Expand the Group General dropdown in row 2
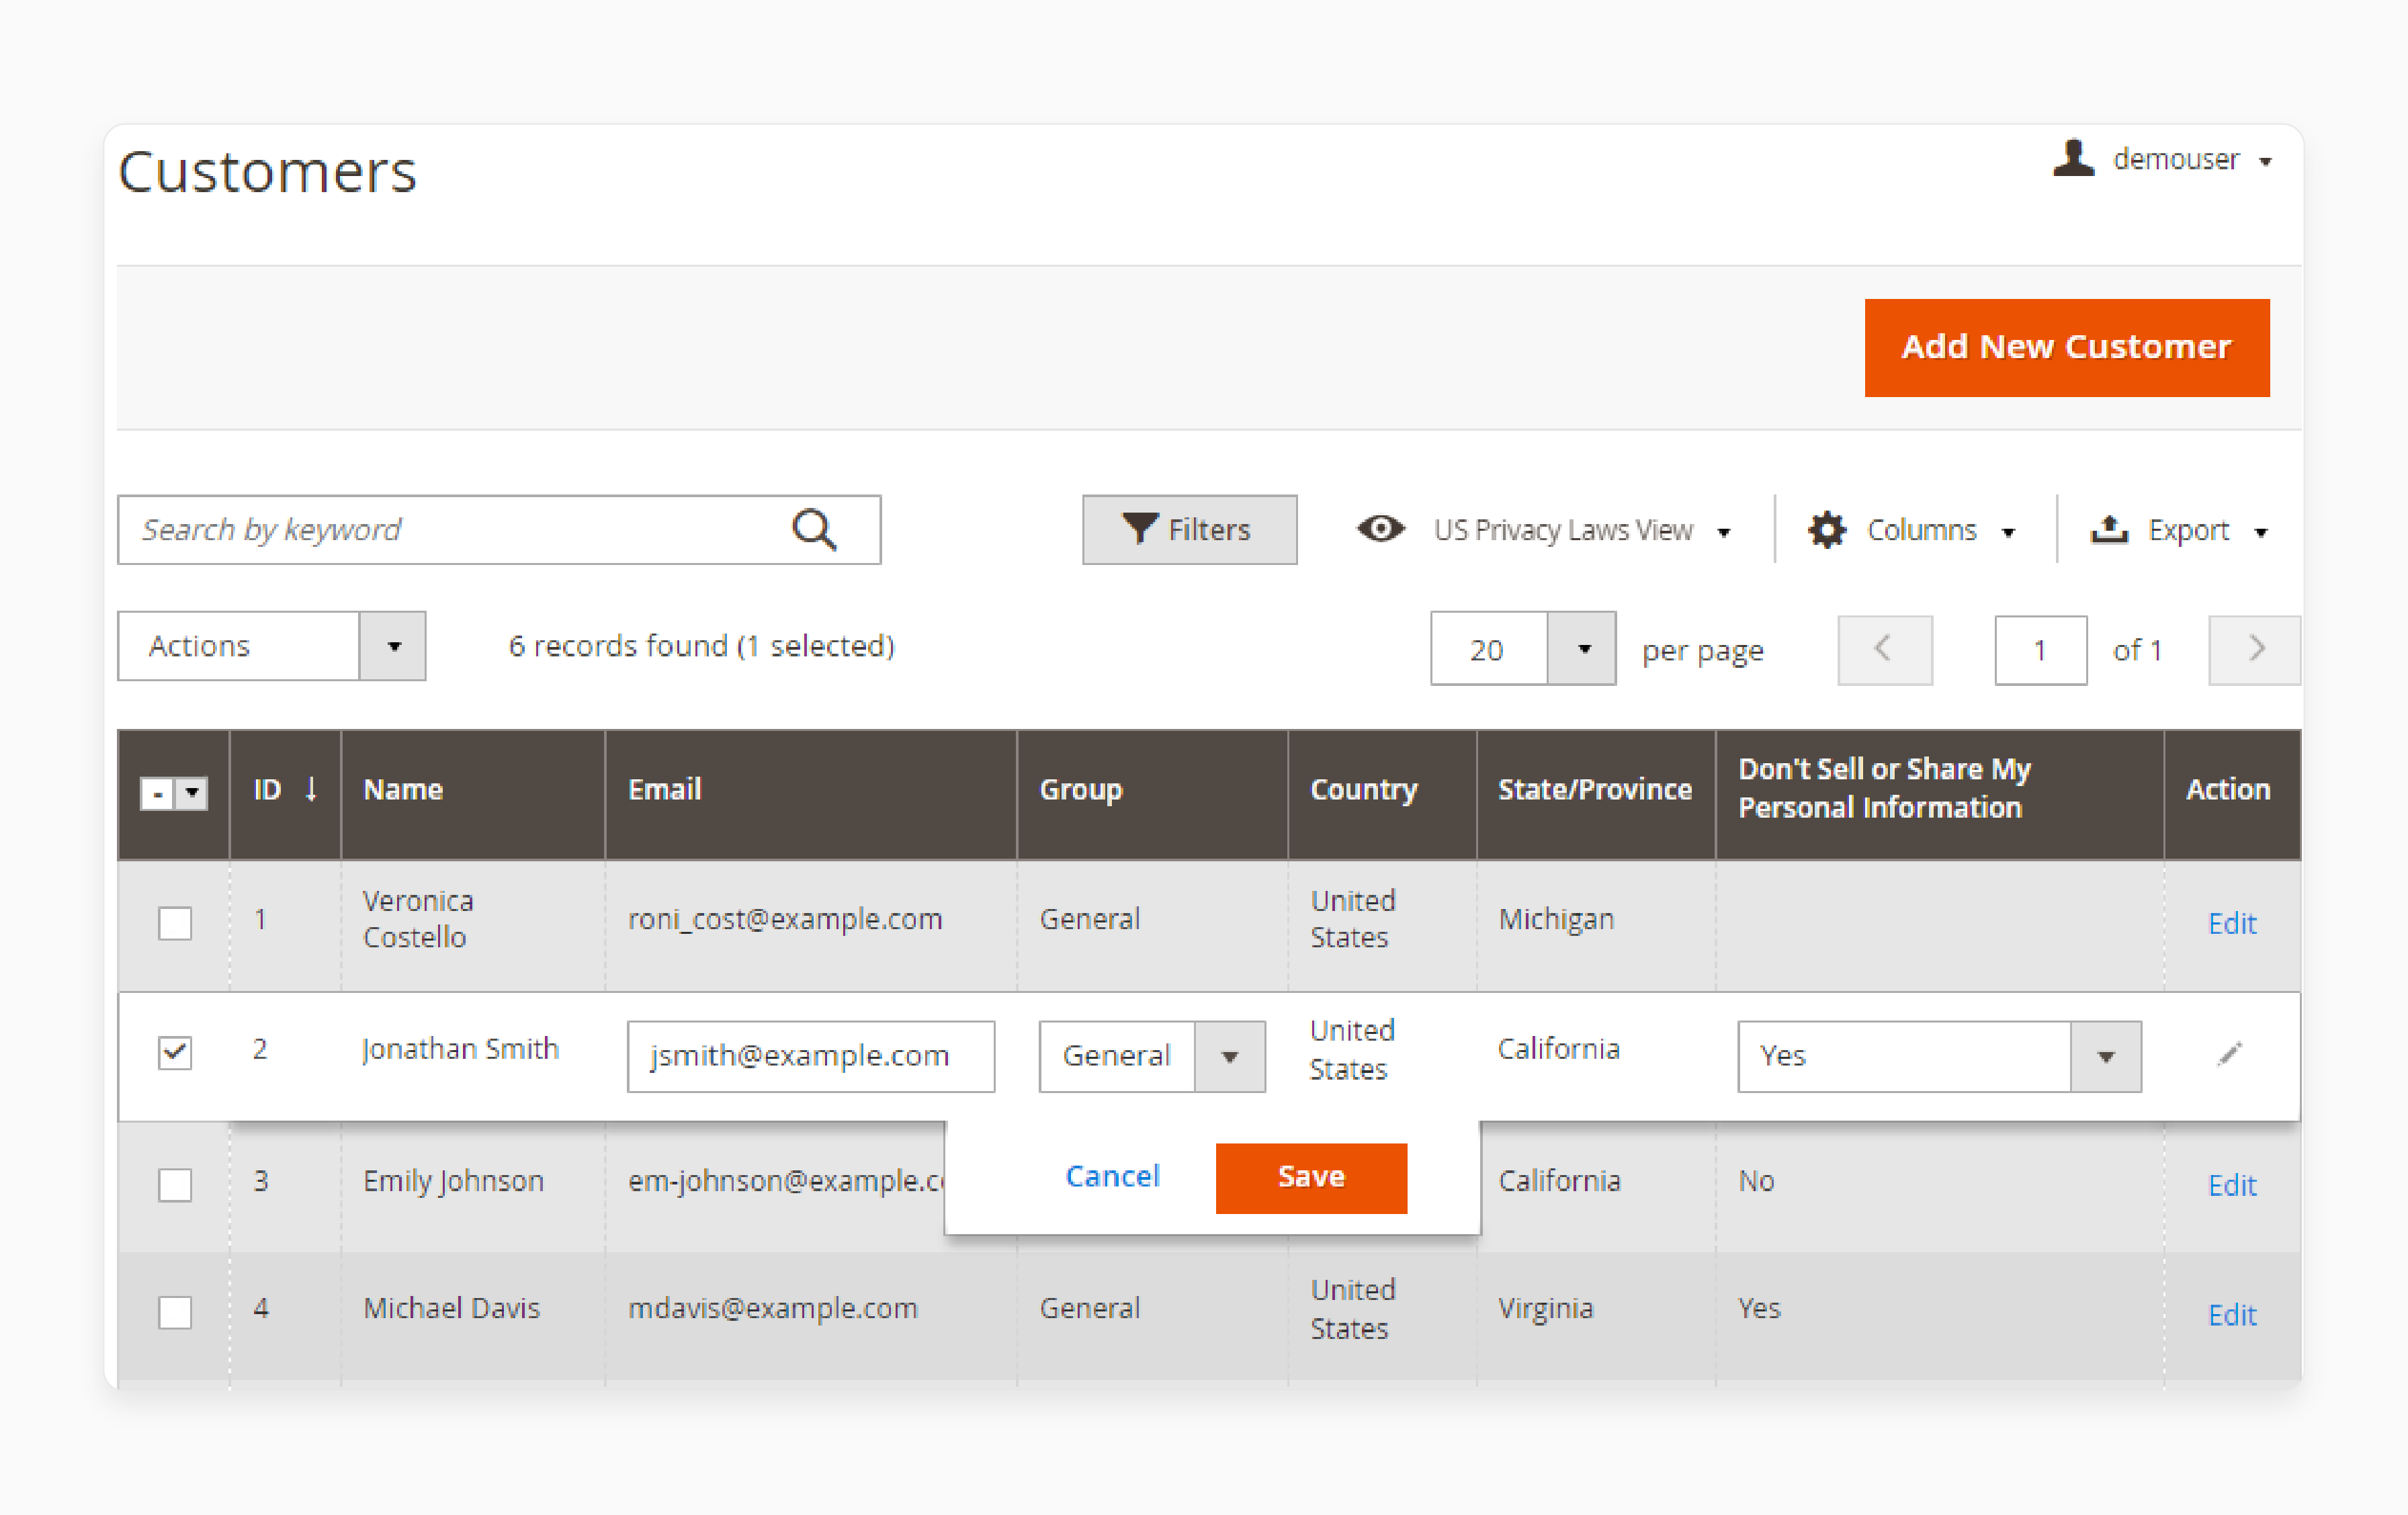The width and height of the screenshot is (2408, 1515). [x=1152, y=1056]
